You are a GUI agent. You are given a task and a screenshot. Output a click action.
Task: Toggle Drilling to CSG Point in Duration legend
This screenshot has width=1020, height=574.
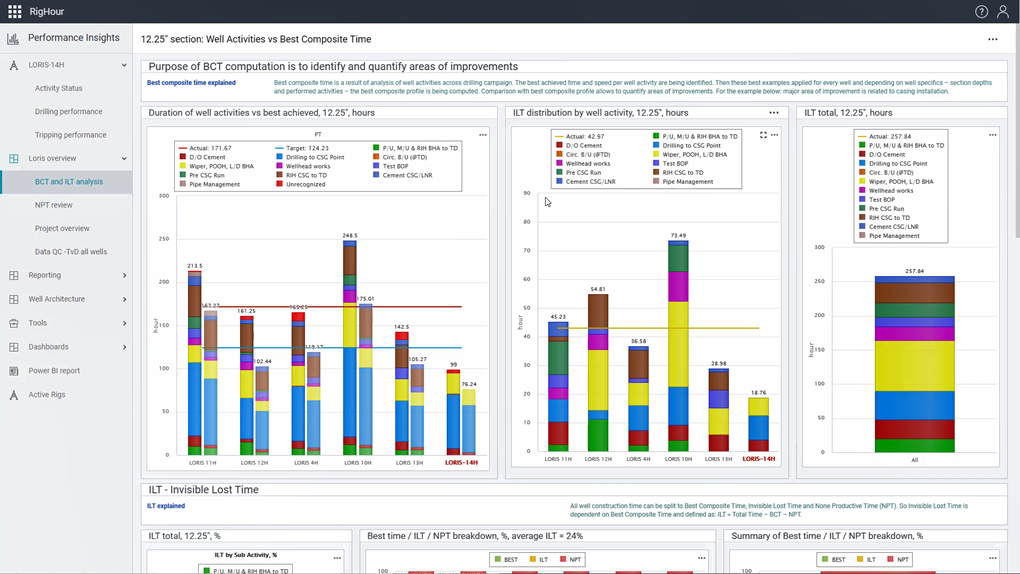click(310, 157)
